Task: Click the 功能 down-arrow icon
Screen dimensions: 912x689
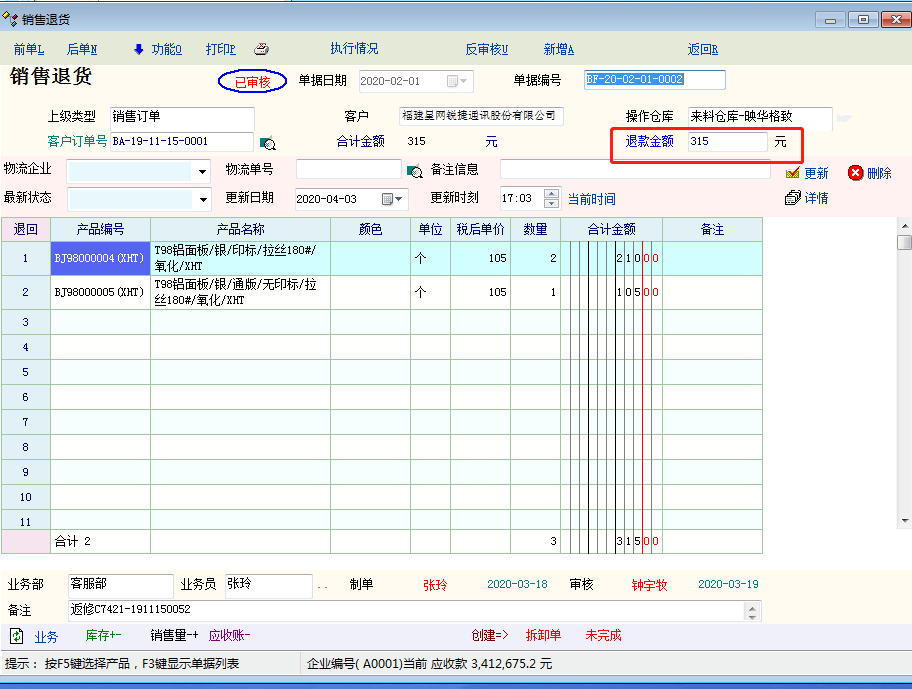Action: pos(139,49)
